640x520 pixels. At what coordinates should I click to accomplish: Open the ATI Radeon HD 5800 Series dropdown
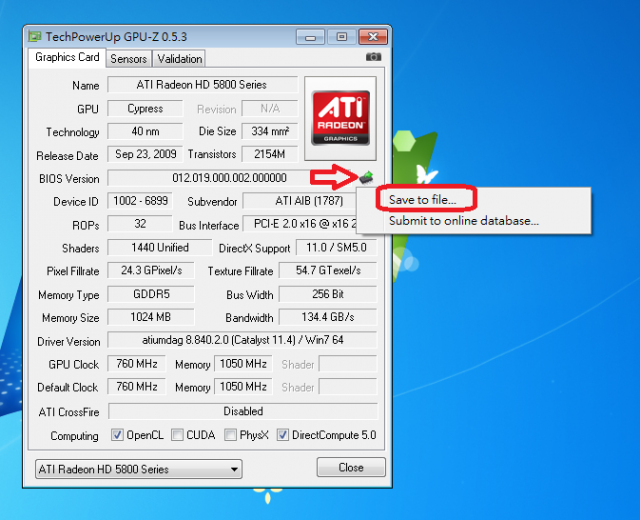point(139,469)
